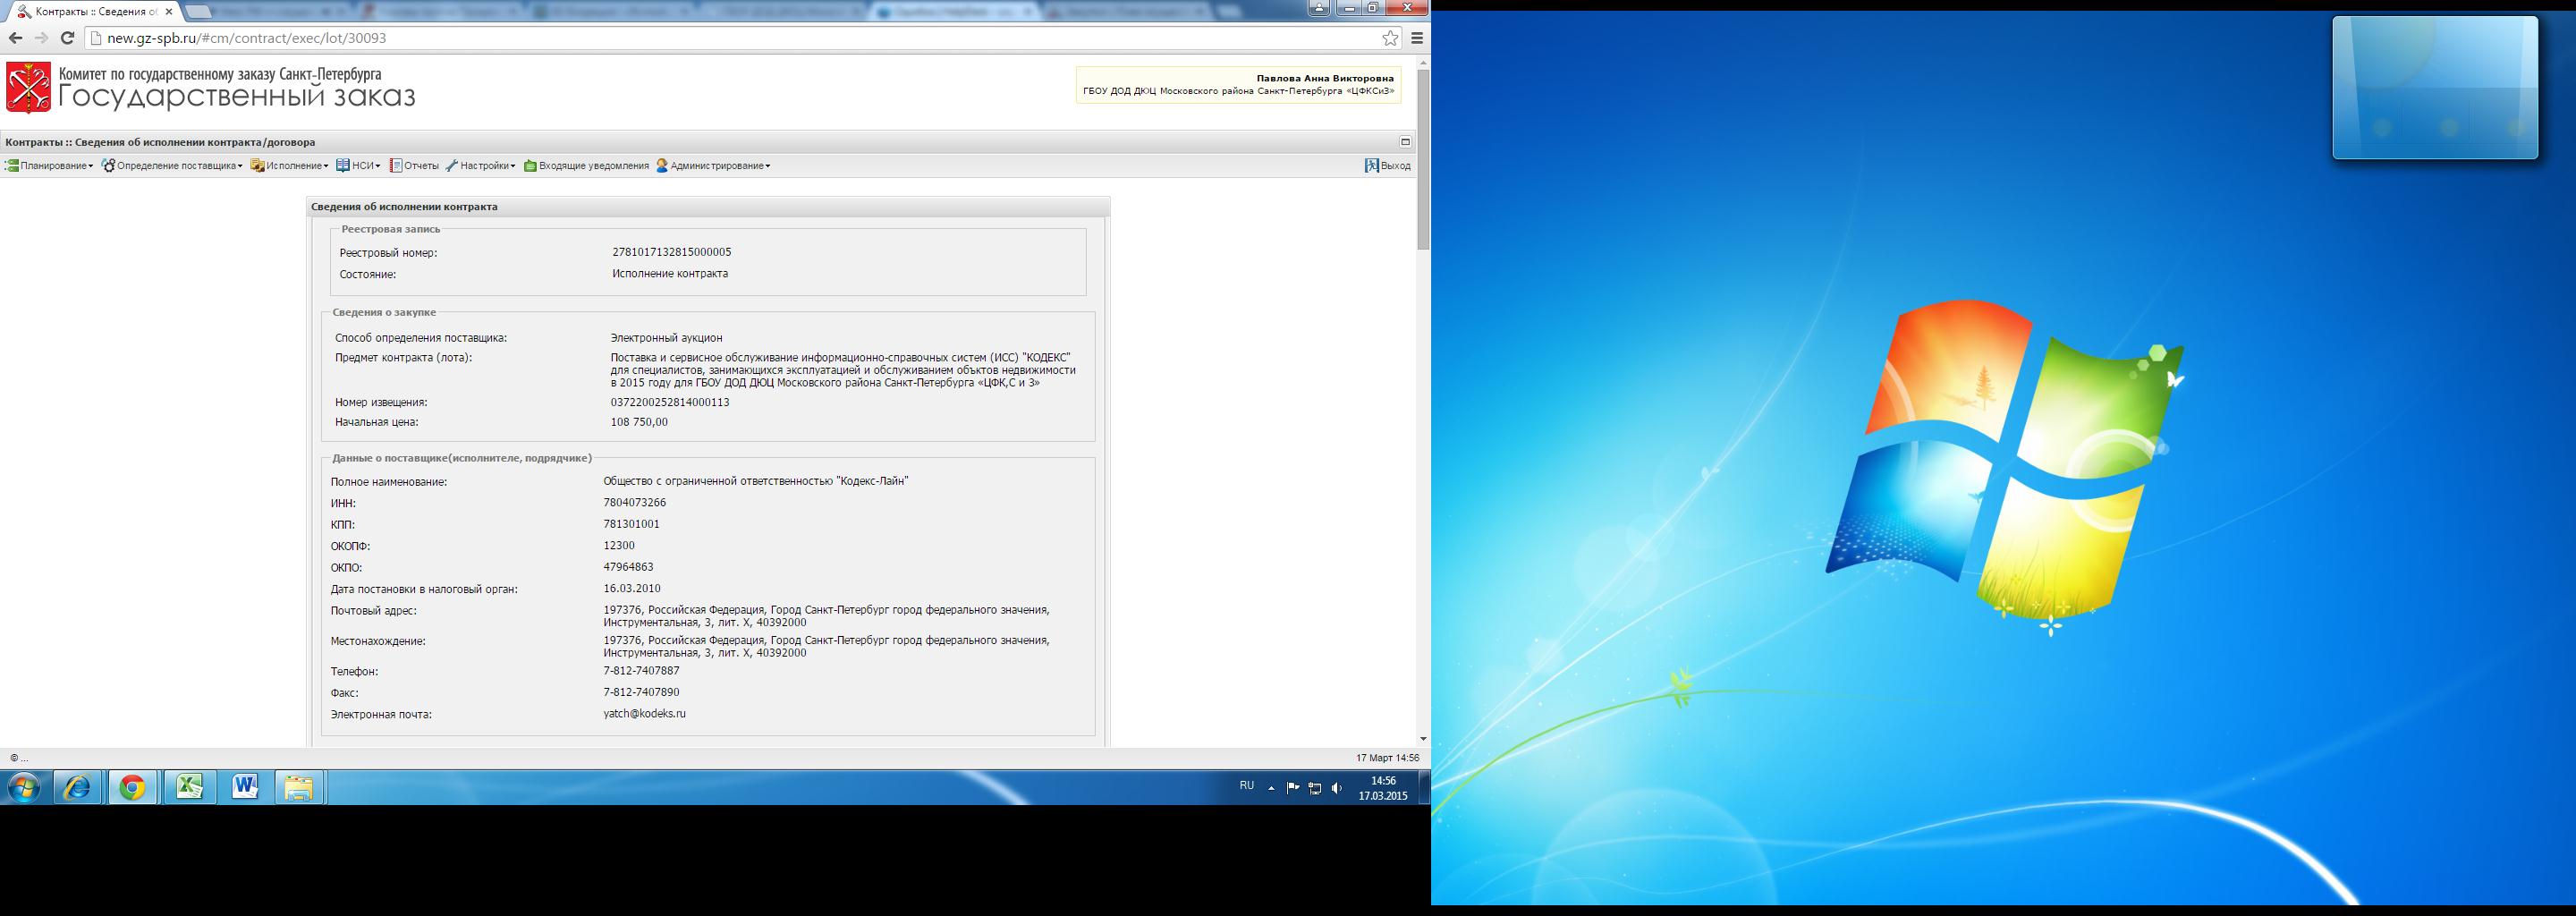Click the Chrome user profile button

[x=1319, y=8]
